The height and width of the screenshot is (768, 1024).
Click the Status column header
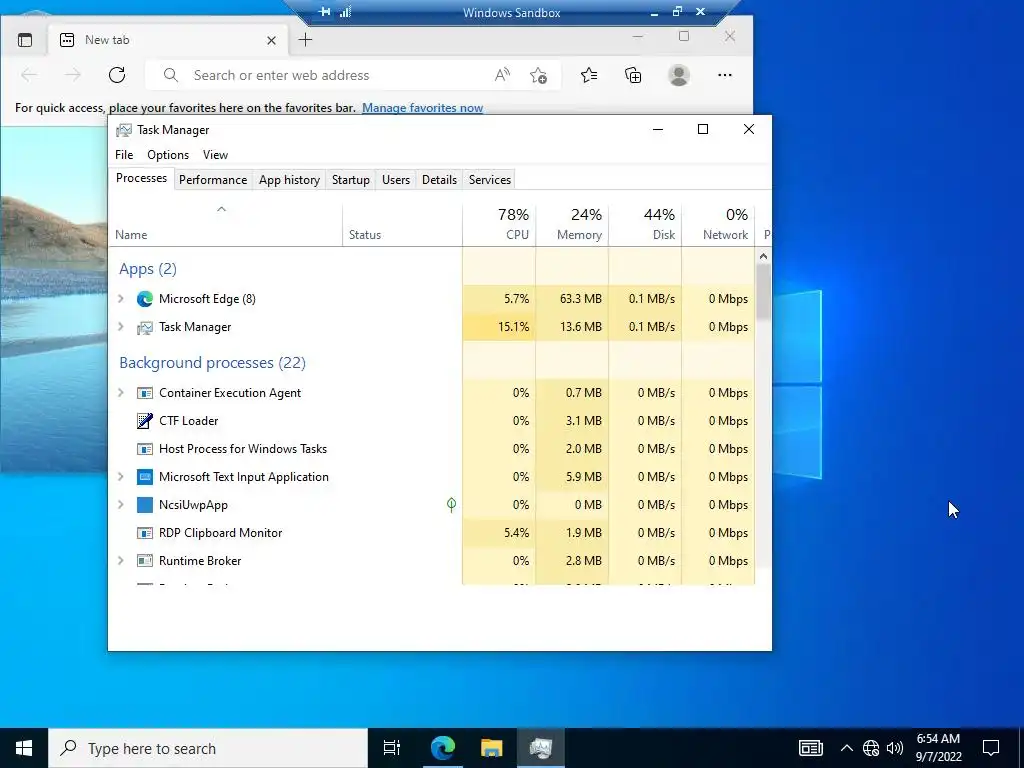[402, 225]
